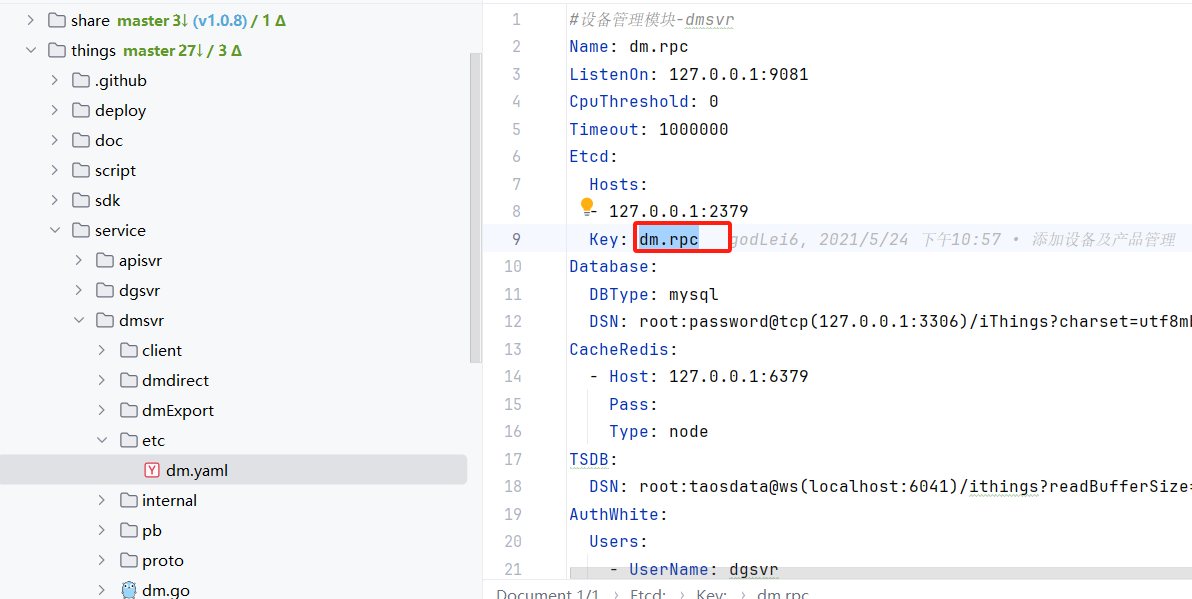Viewport: 1192px width, 599px height.
Task: Click the project tree vertical scrollbar
Action: (x=475, y=200)
